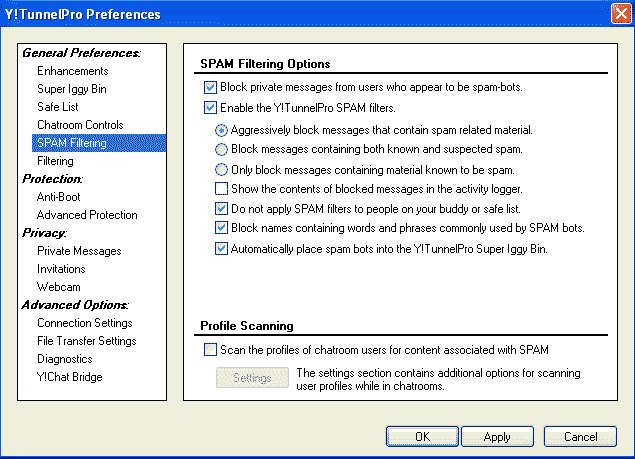Select Y!Chat Bridge in Advanced Options
Screen dimensions: 635x459
pos(69,377)
